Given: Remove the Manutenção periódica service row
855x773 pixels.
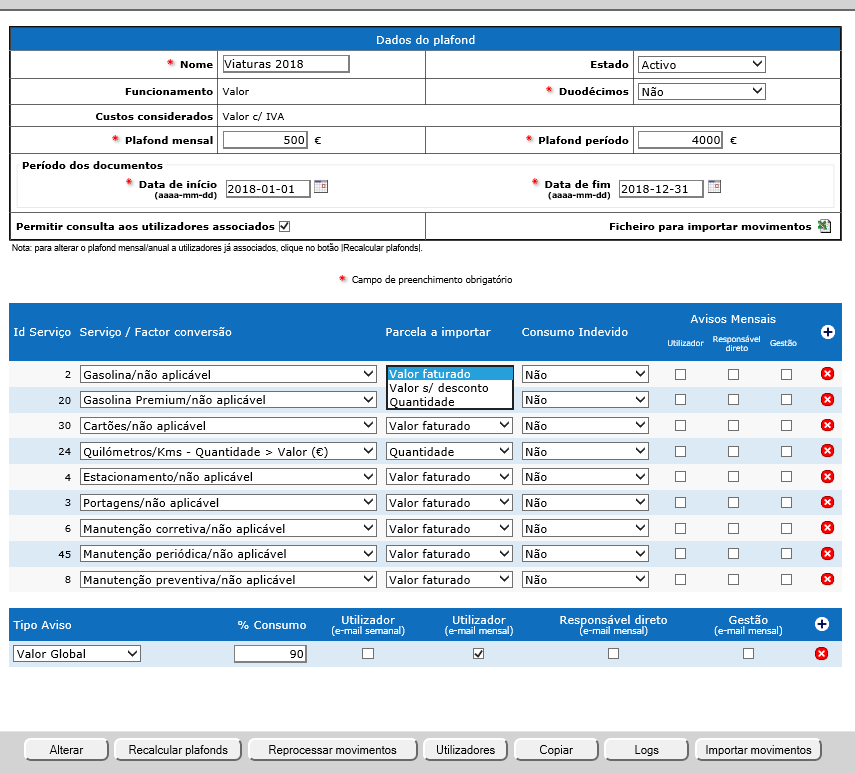Looking at the screenshot, I should click(827, 553).
